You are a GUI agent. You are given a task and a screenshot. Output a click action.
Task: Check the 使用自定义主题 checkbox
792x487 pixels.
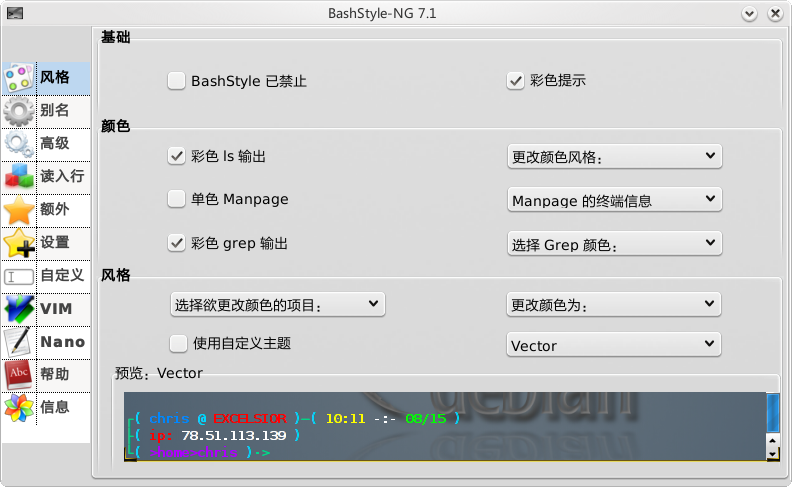(178, 344)
